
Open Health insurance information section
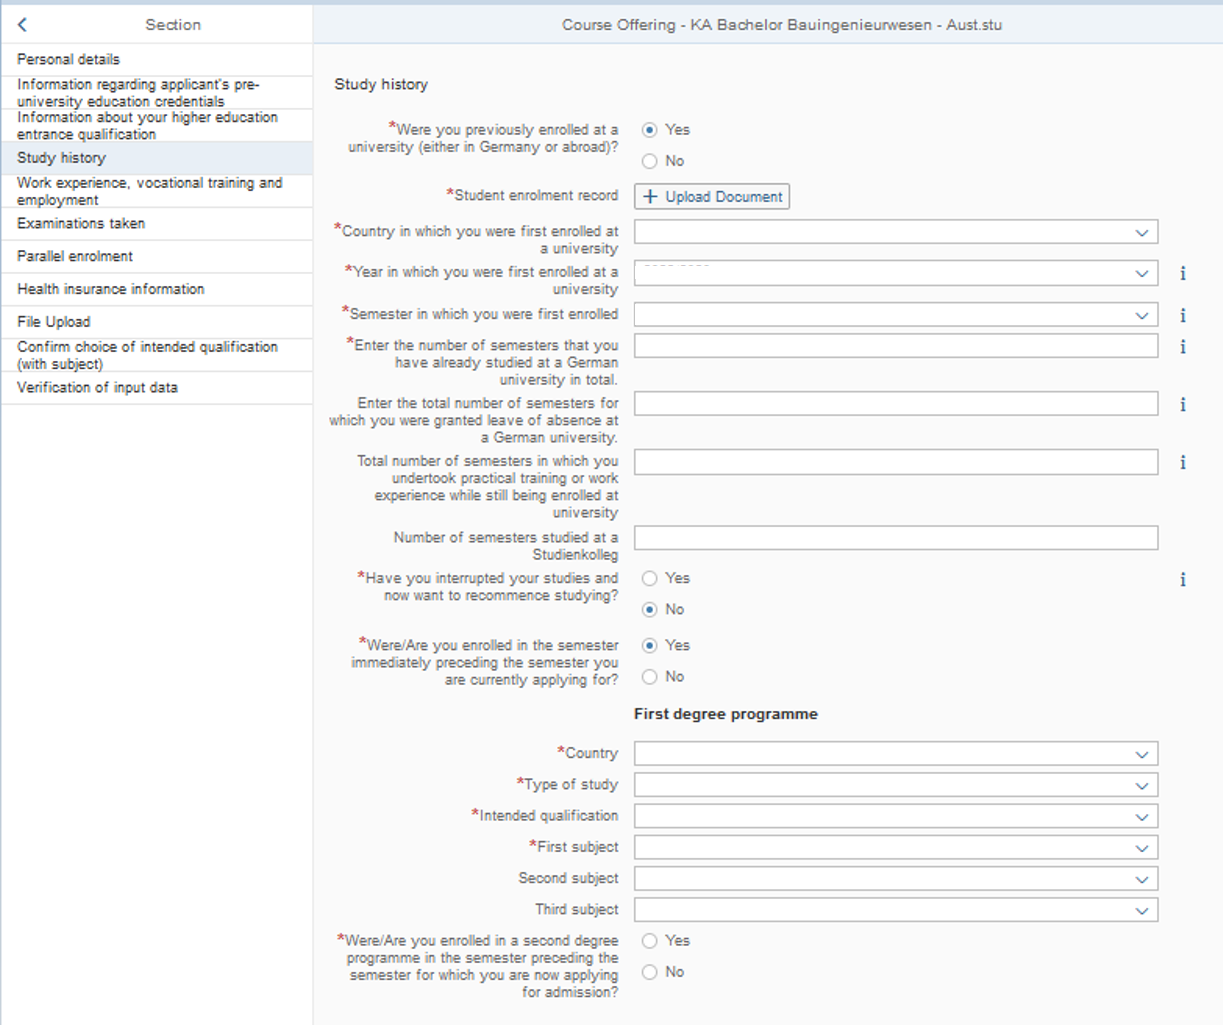click(110, 289)
